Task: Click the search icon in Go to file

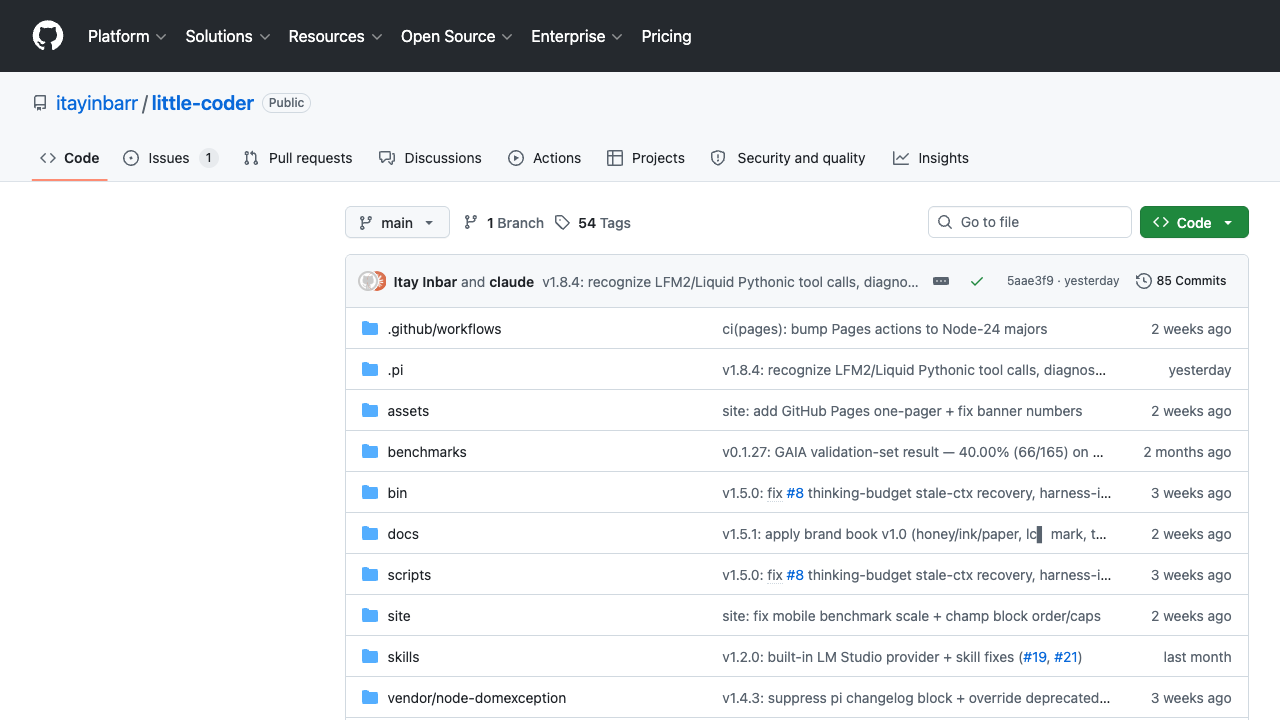Action: coord(945,222)
